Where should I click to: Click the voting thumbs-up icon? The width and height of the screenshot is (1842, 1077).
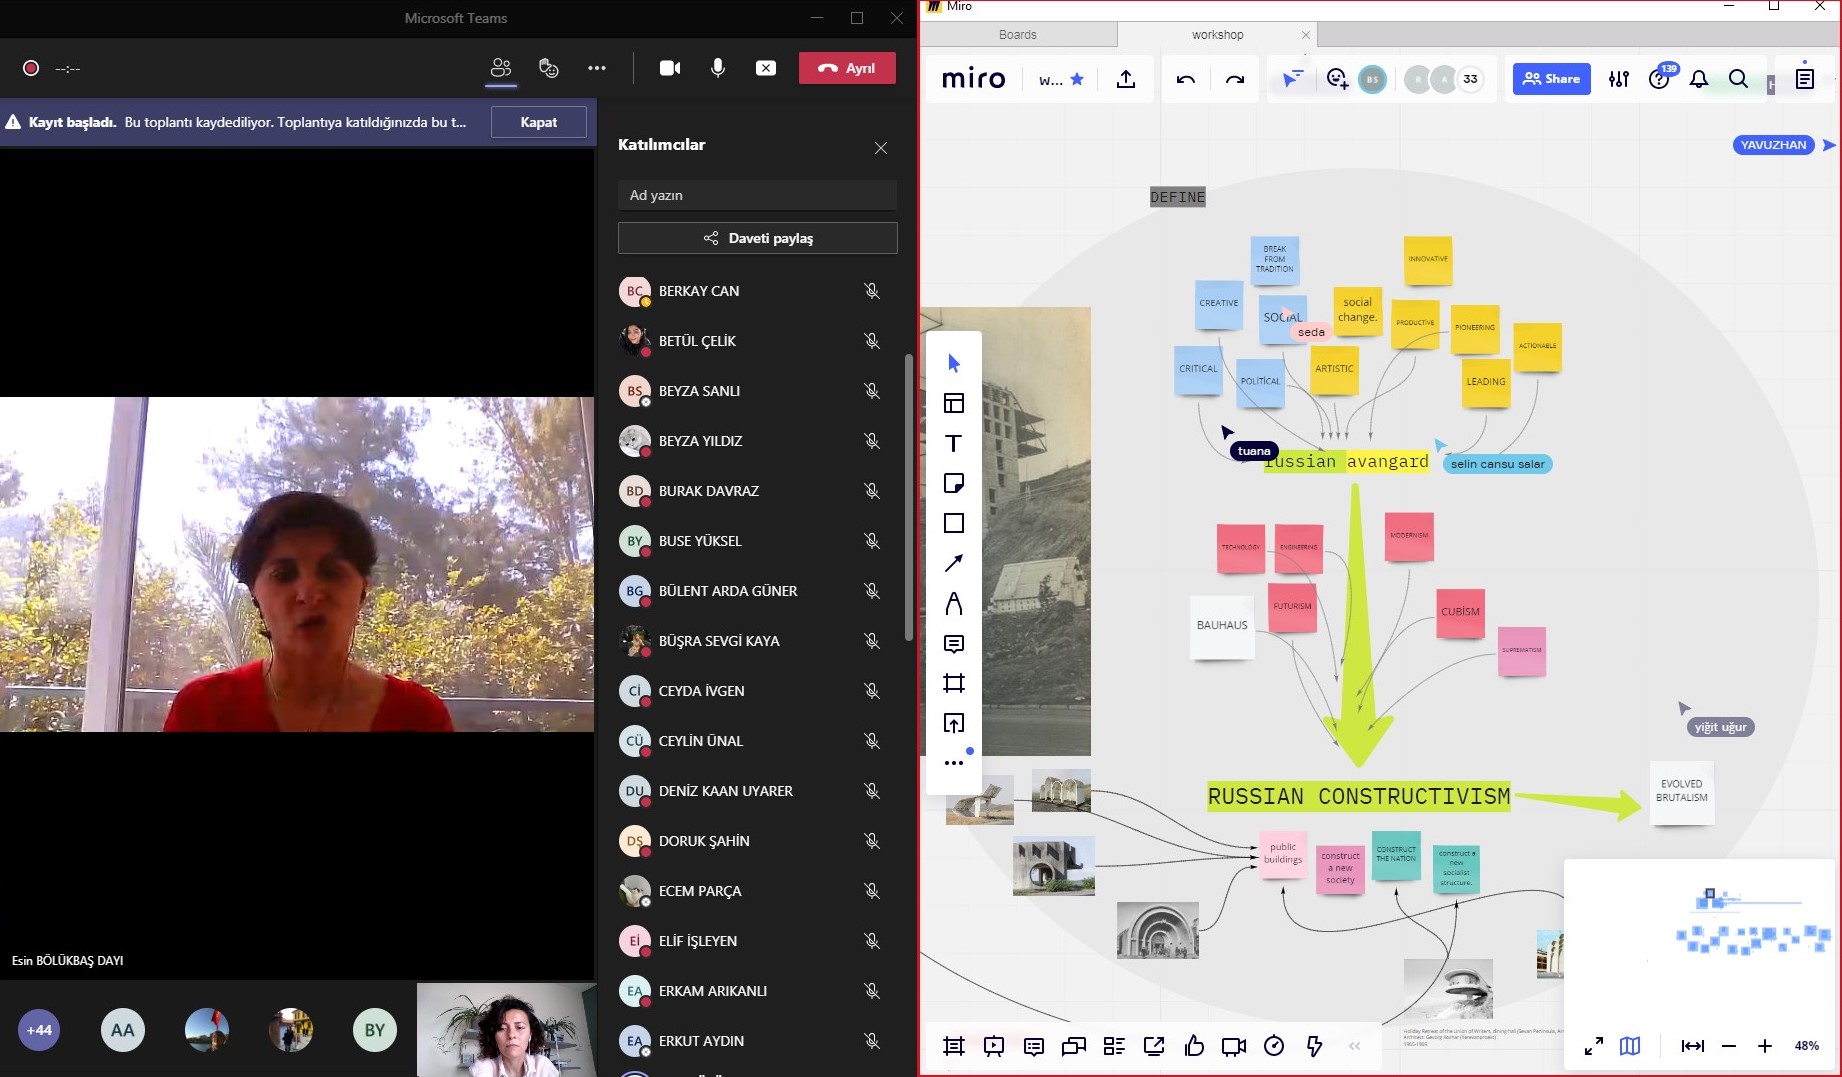1194,1046
